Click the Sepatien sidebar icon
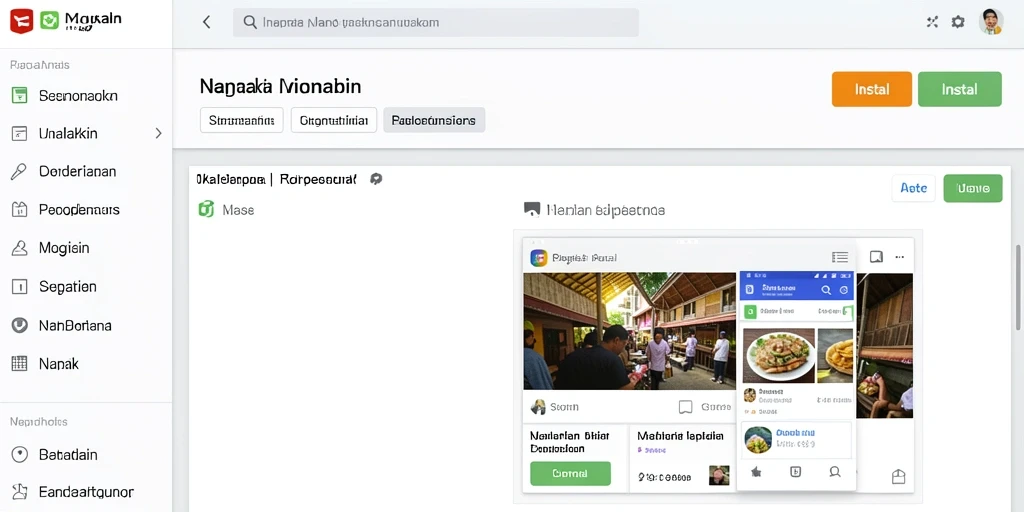This screenshot has width=1024, height=512. click(20, 287)
